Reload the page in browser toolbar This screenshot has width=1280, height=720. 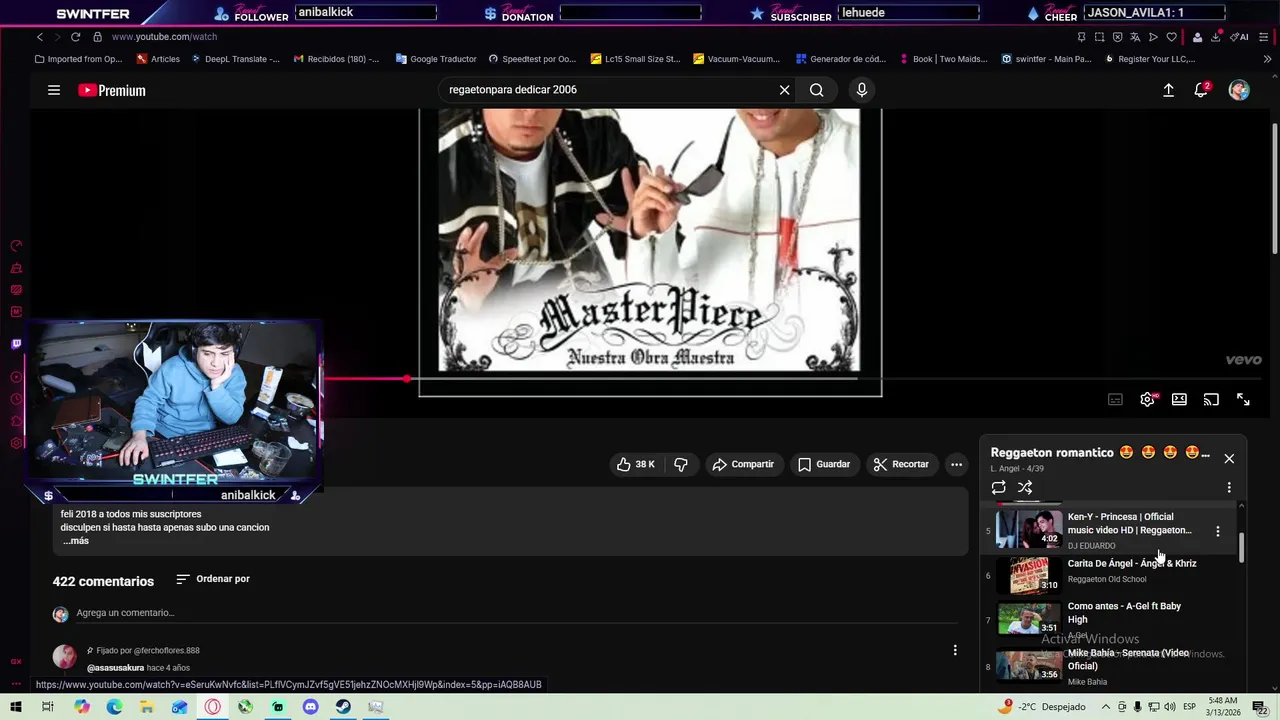click(75, 37)
